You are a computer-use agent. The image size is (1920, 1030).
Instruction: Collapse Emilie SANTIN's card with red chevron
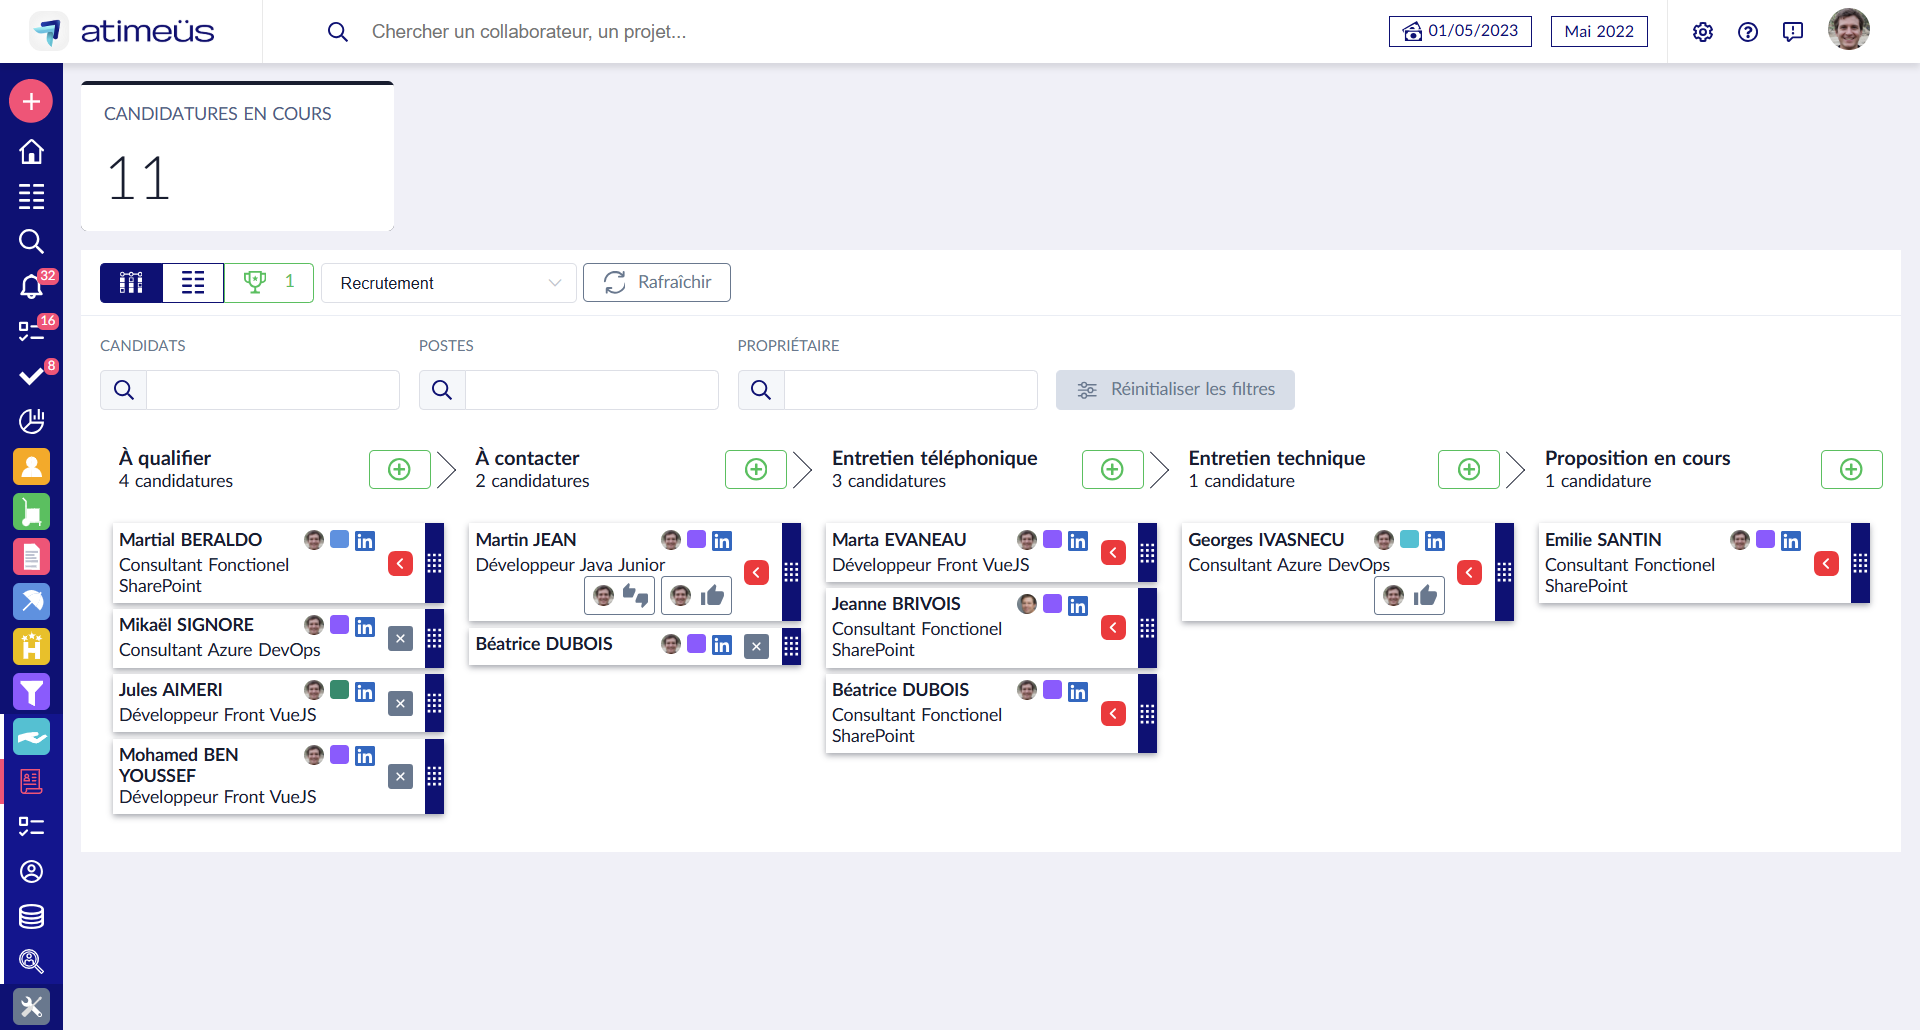(1827, 564)
